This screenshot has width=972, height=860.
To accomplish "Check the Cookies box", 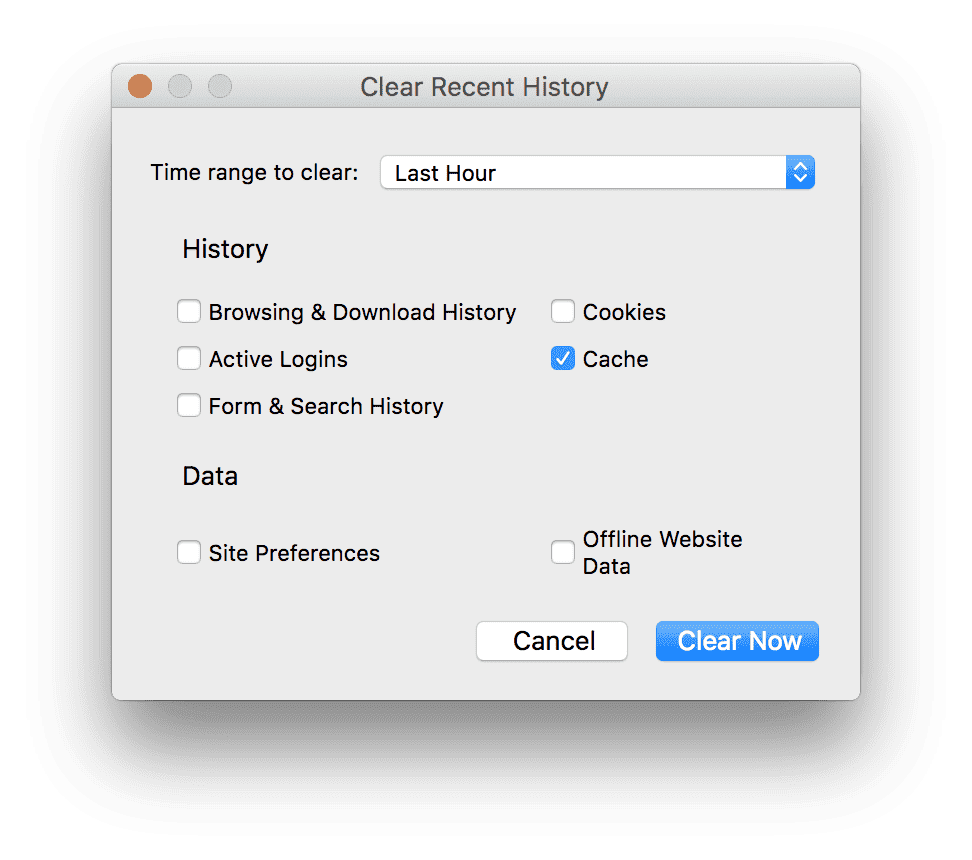I will [562, 311].
